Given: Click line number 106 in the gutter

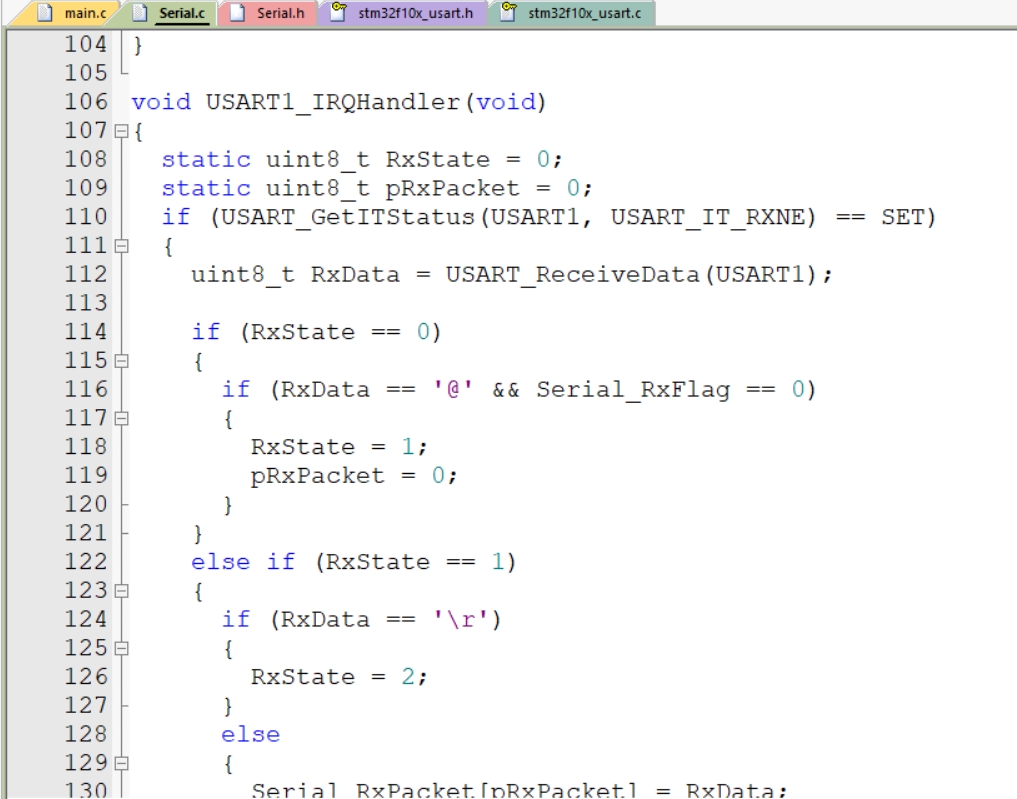Looking at the screenshot, I should [x=86, y=102].
